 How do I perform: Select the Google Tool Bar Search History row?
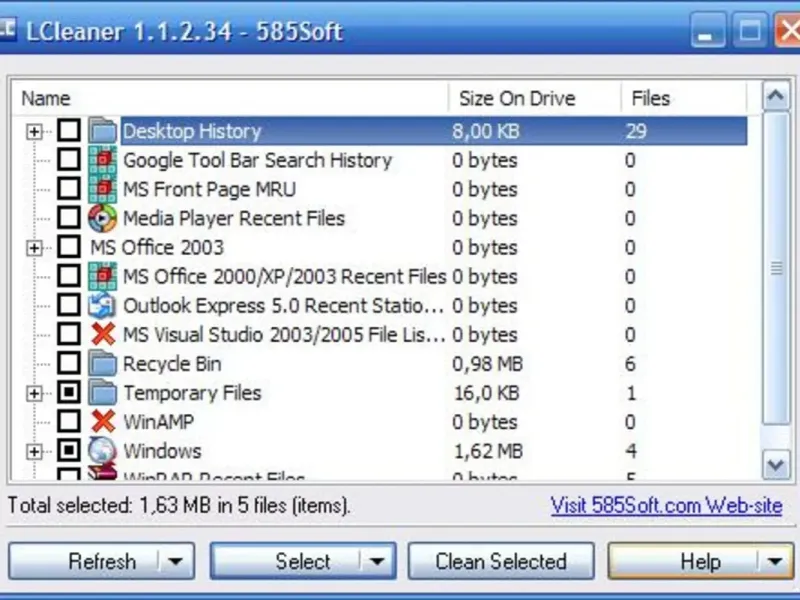258,160
